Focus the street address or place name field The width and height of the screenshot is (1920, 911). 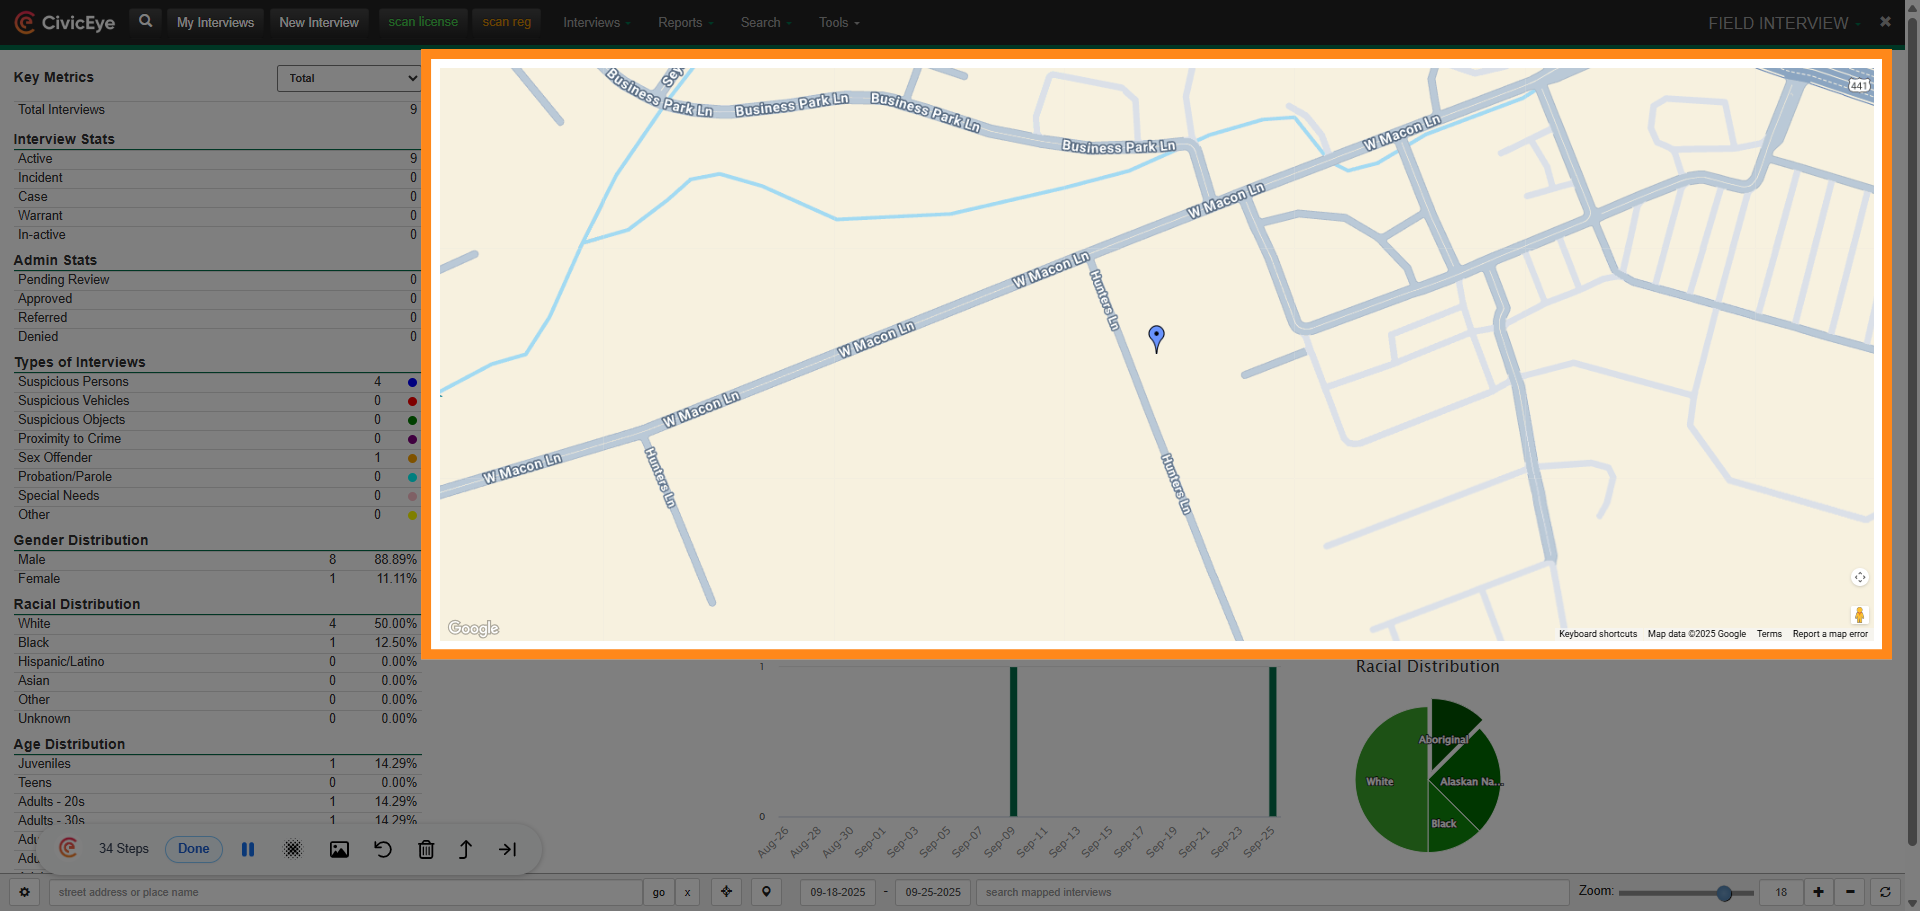point(346,892)
